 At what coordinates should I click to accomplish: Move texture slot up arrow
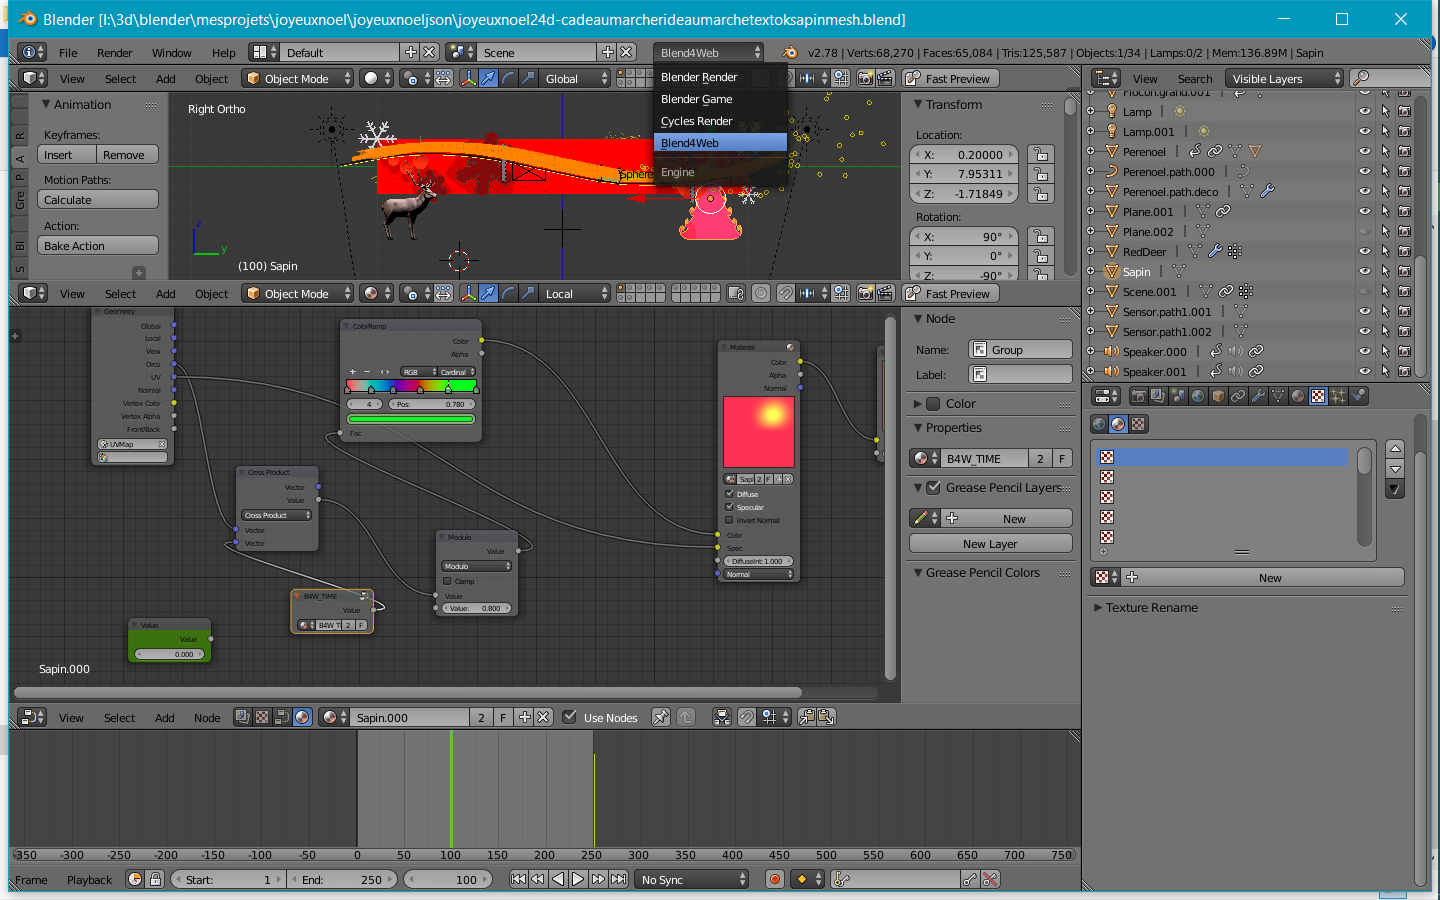tap(1395, 449)
